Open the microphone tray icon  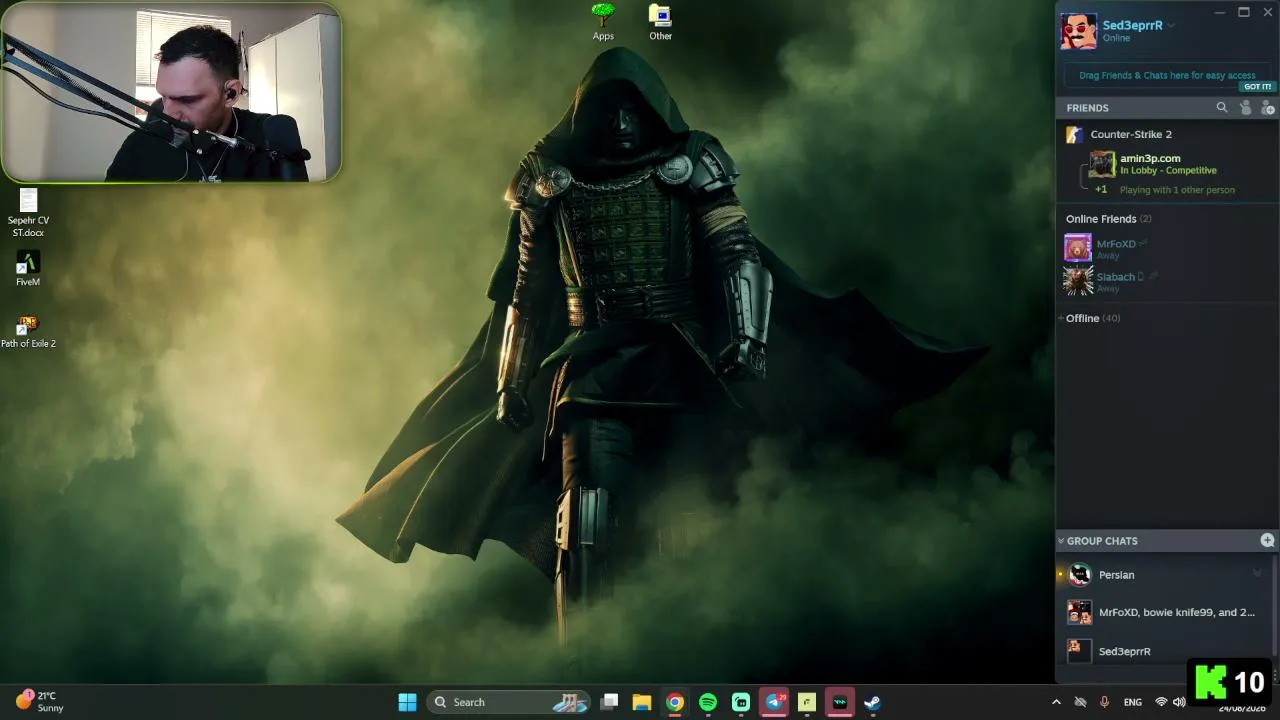(1104, 702)
